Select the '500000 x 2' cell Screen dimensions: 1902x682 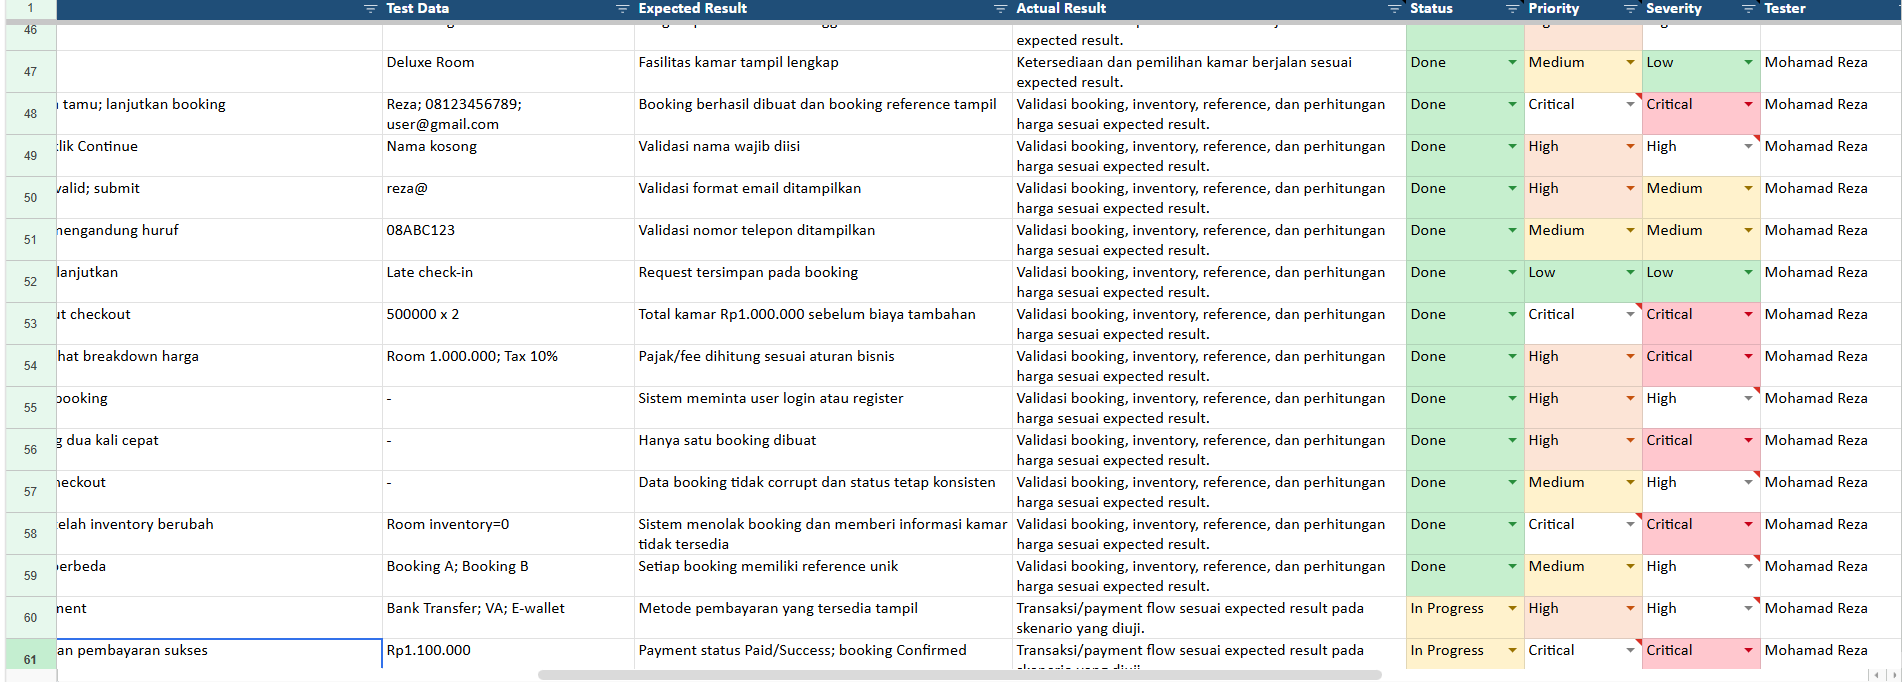tap(508, 324)
